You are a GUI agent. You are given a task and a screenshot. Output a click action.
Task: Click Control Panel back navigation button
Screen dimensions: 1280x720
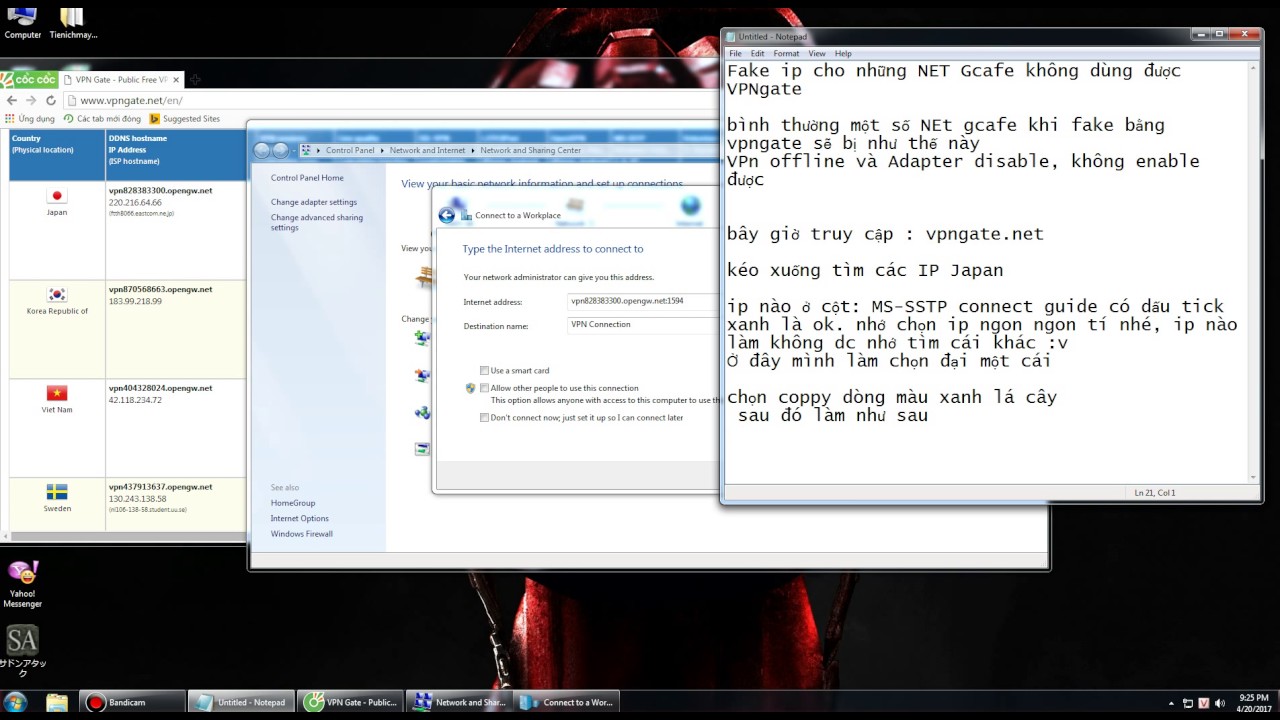click(262, 150)
